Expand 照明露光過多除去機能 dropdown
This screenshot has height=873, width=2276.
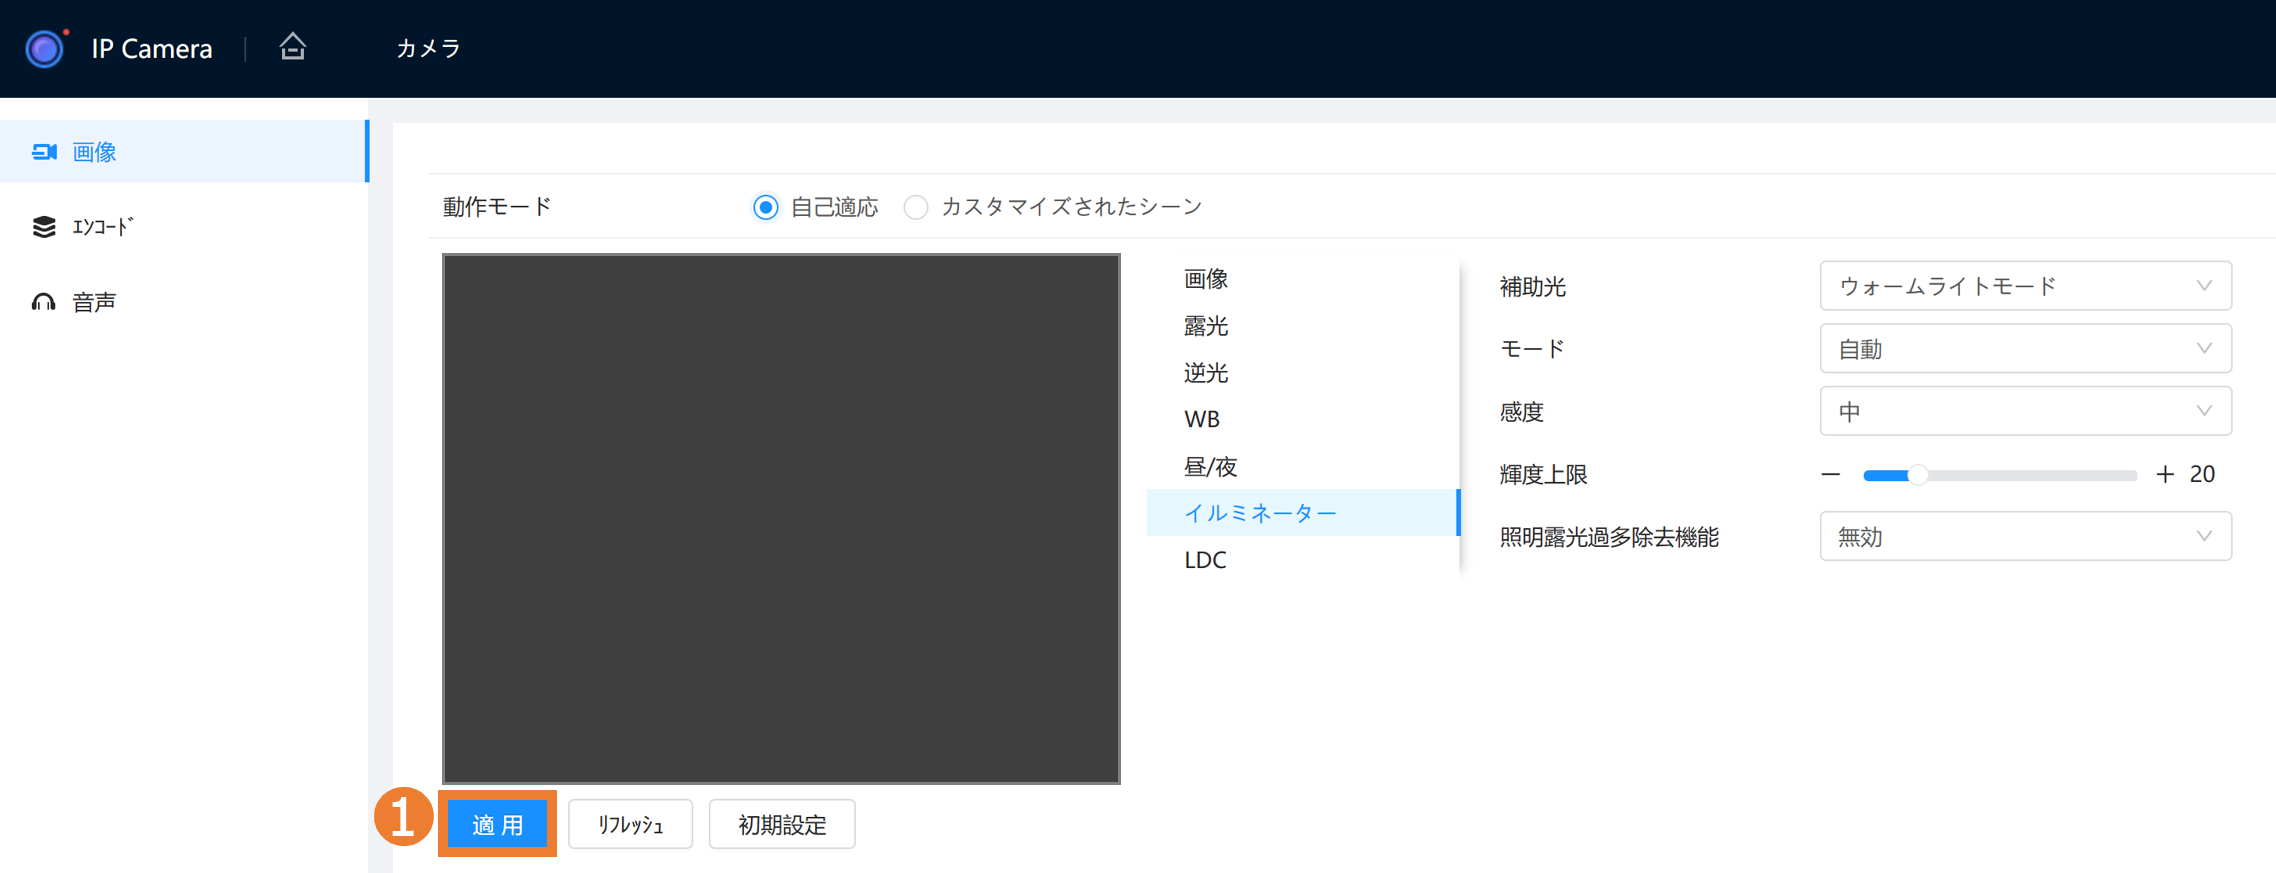click(2025, 537)
